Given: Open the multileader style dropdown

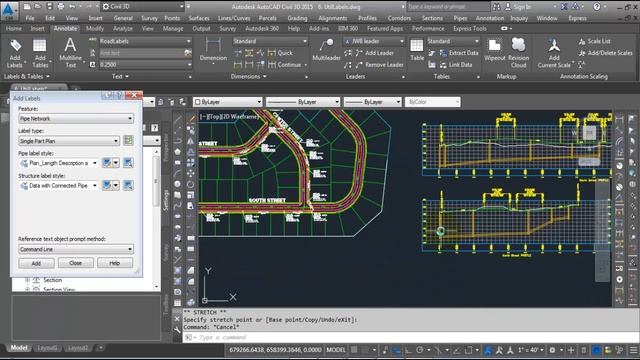Looking at the screenshot, I should tap(374, 41).
